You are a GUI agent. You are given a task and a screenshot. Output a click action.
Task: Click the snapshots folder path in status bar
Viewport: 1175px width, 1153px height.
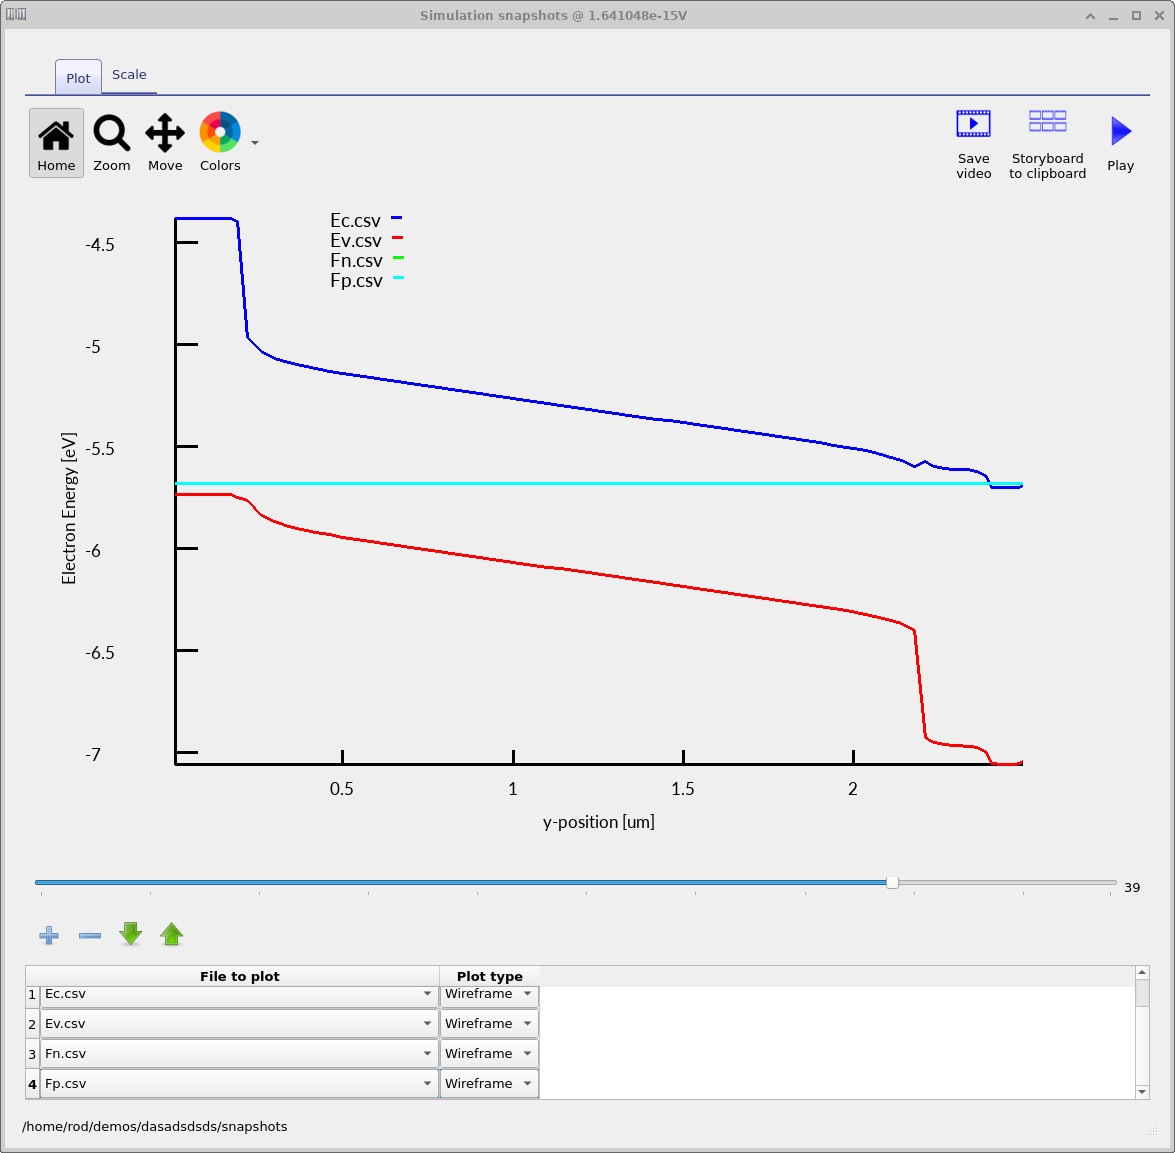[x=154, y=1126]
